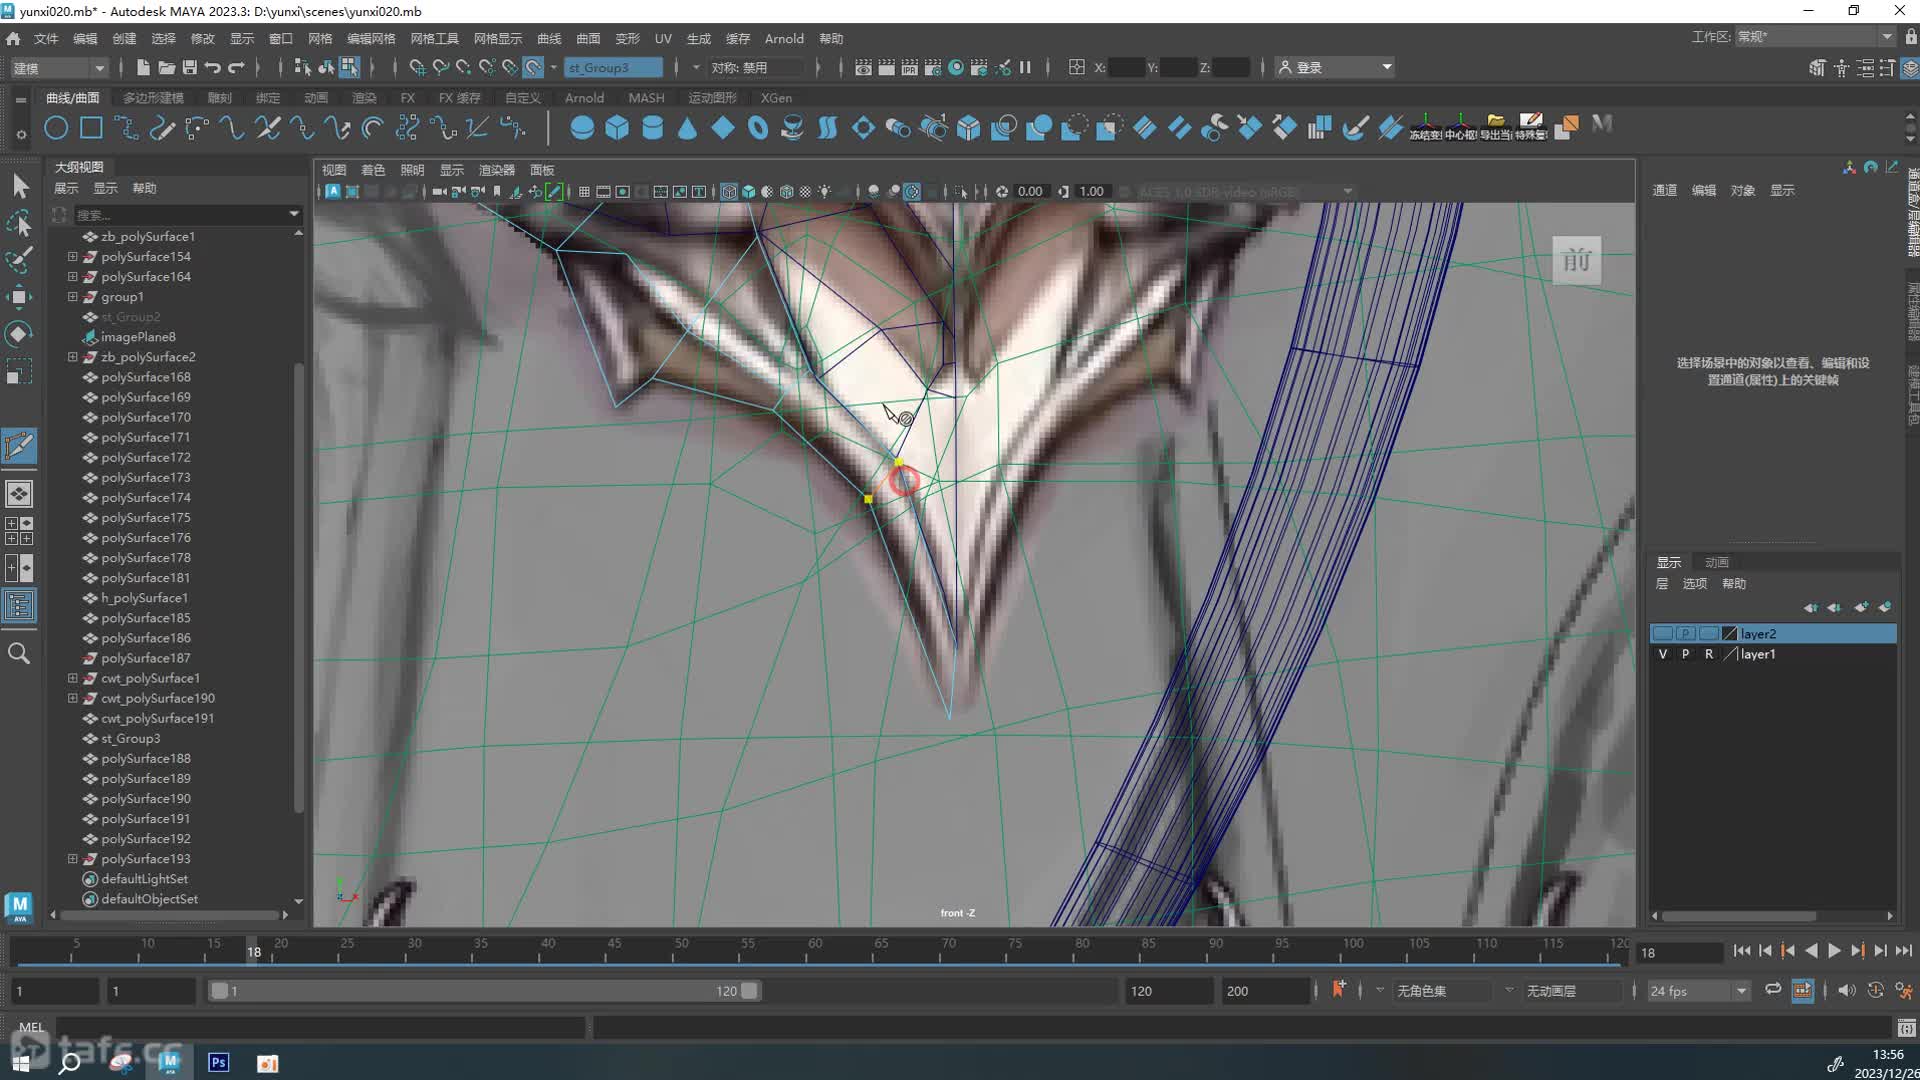Activate the Rotate tool in toolbox
This screenshot has width=1920, height=1080.
(20, 334)
